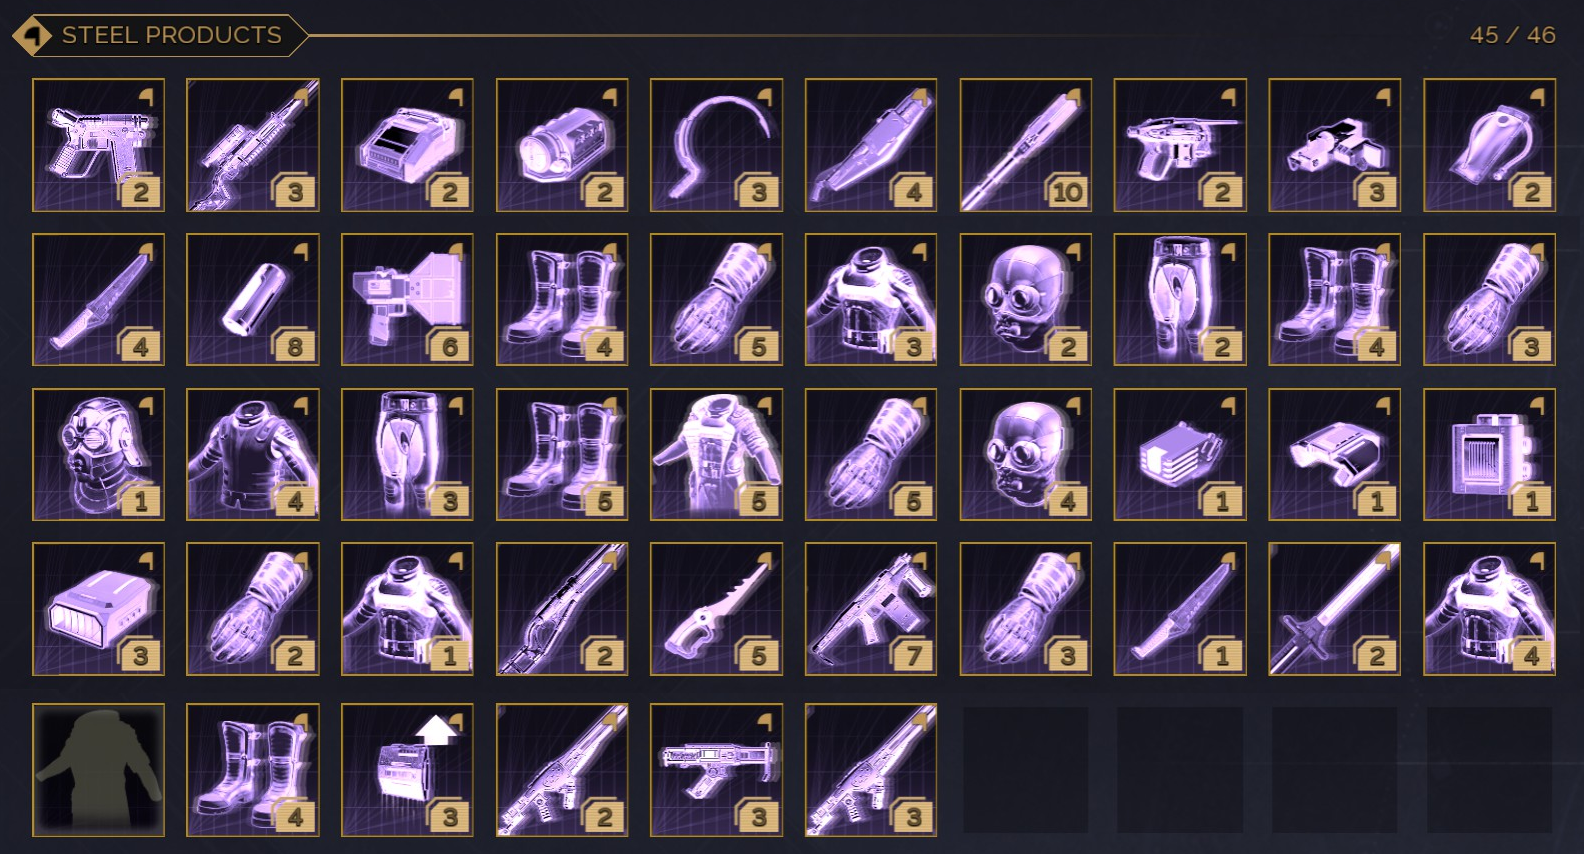The image size is (1584, 854).
Task: Select the assault rifle with quantity 7
Action: [x=870, y=609]
